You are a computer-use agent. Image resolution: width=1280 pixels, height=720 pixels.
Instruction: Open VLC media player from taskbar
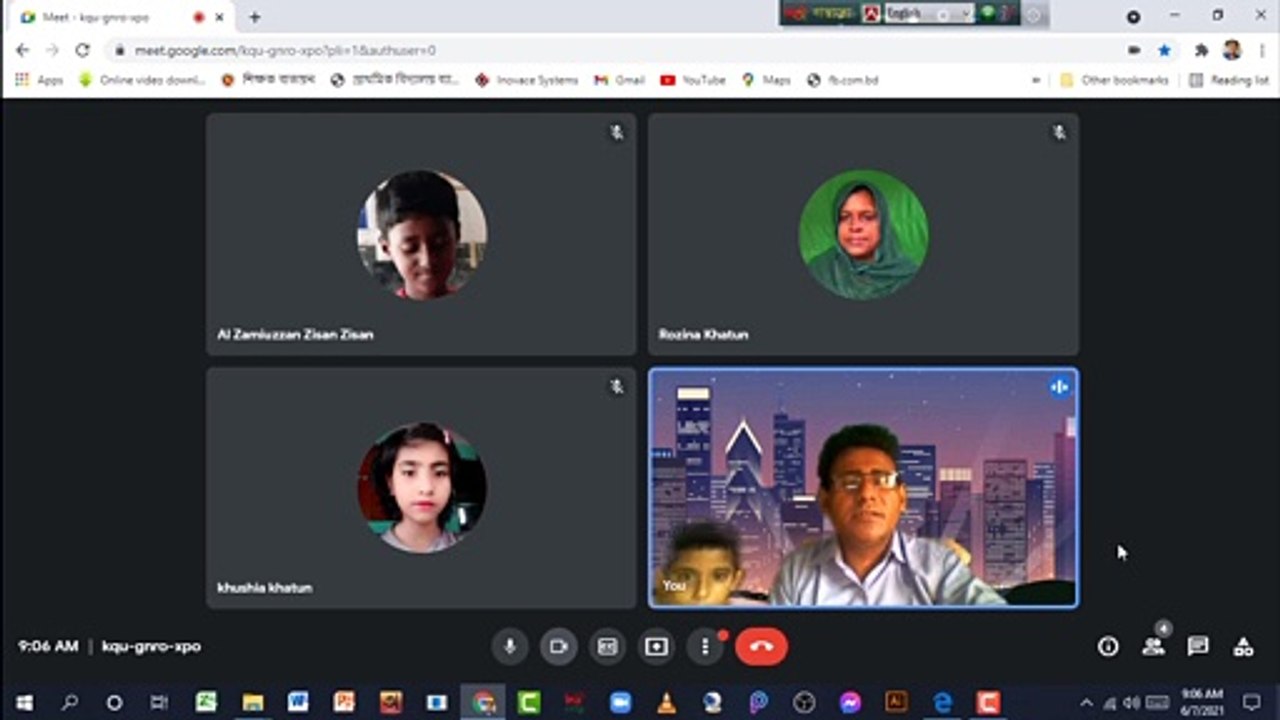tap(666, 702)
